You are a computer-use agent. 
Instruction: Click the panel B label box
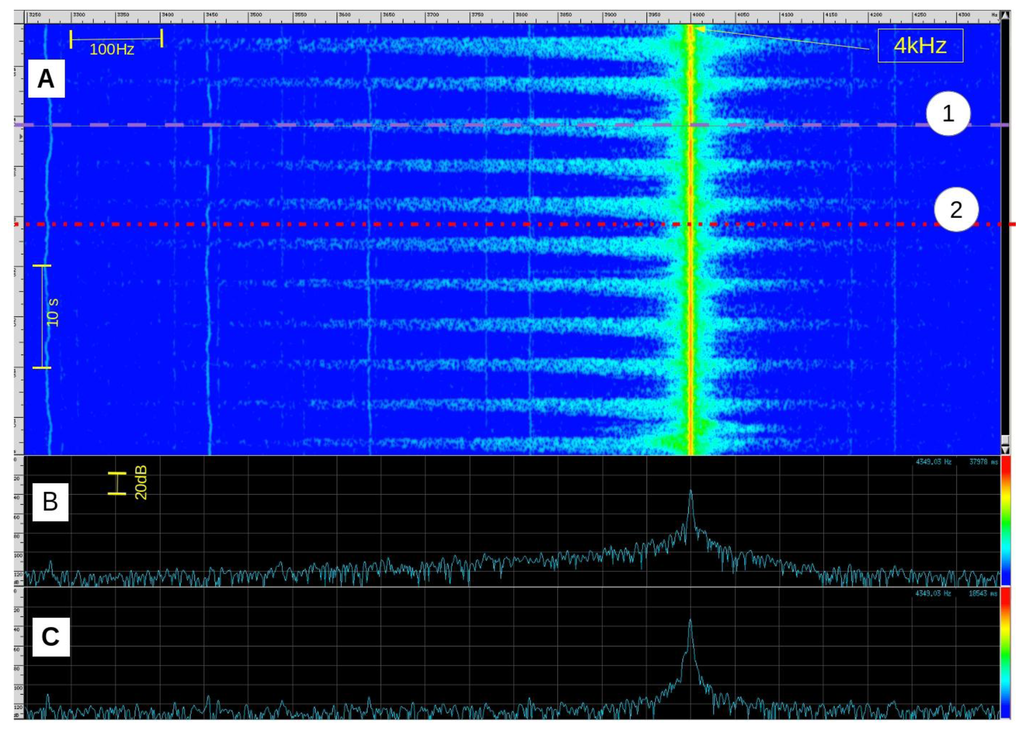pyautogui.click(x=49, y=504)
